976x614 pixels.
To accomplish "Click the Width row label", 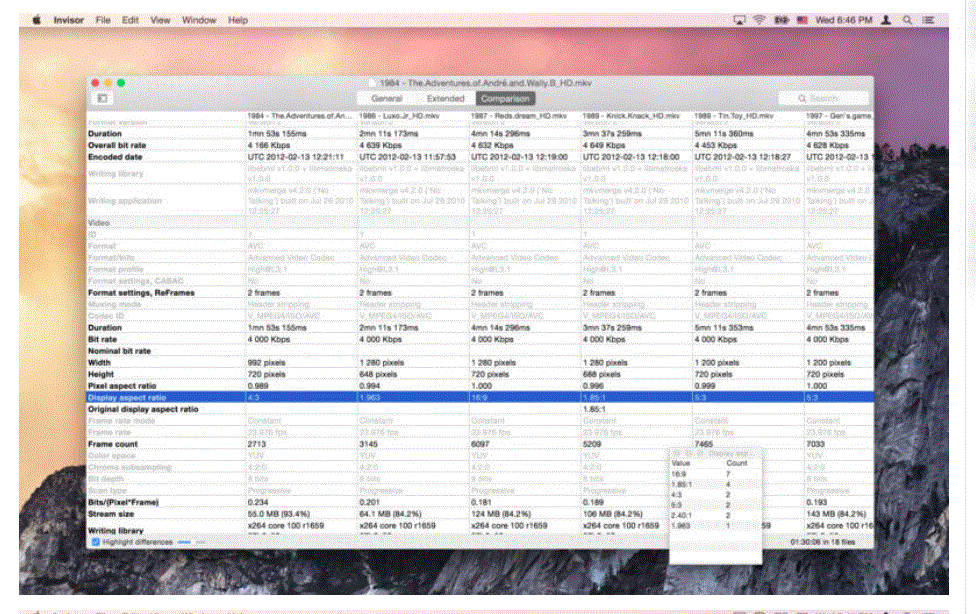I will tap(99, 362).
